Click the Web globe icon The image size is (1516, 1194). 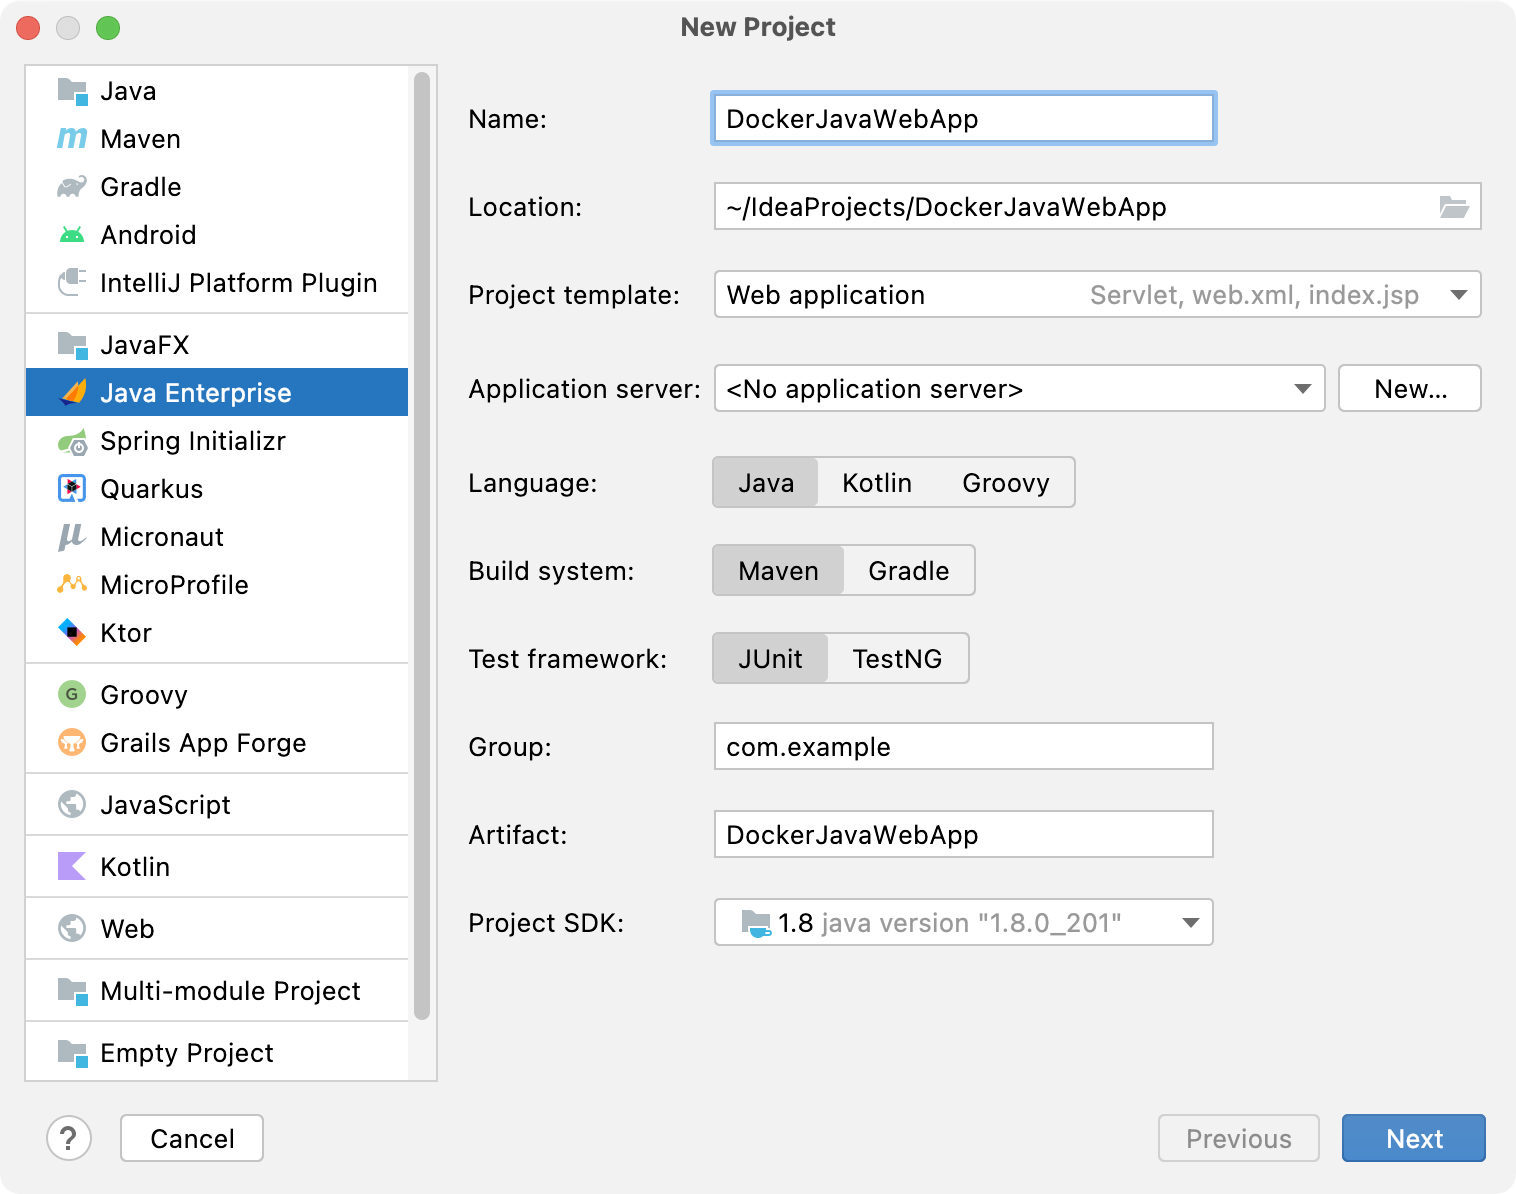pos(72,928)
